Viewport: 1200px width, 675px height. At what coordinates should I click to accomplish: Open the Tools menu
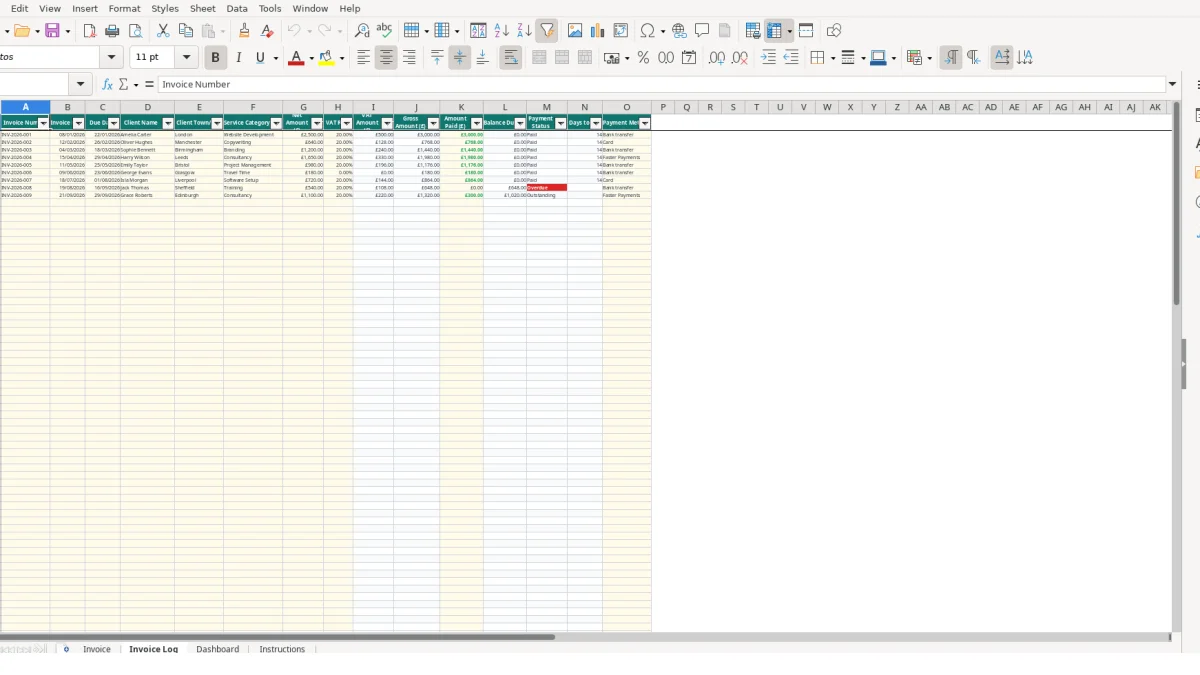[270, 8]
